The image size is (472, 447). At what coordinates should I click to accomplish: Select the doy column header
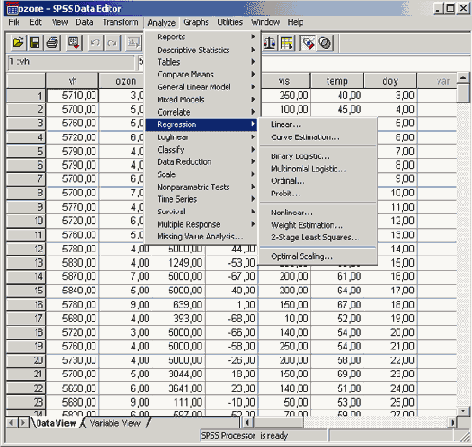(390, 81)
